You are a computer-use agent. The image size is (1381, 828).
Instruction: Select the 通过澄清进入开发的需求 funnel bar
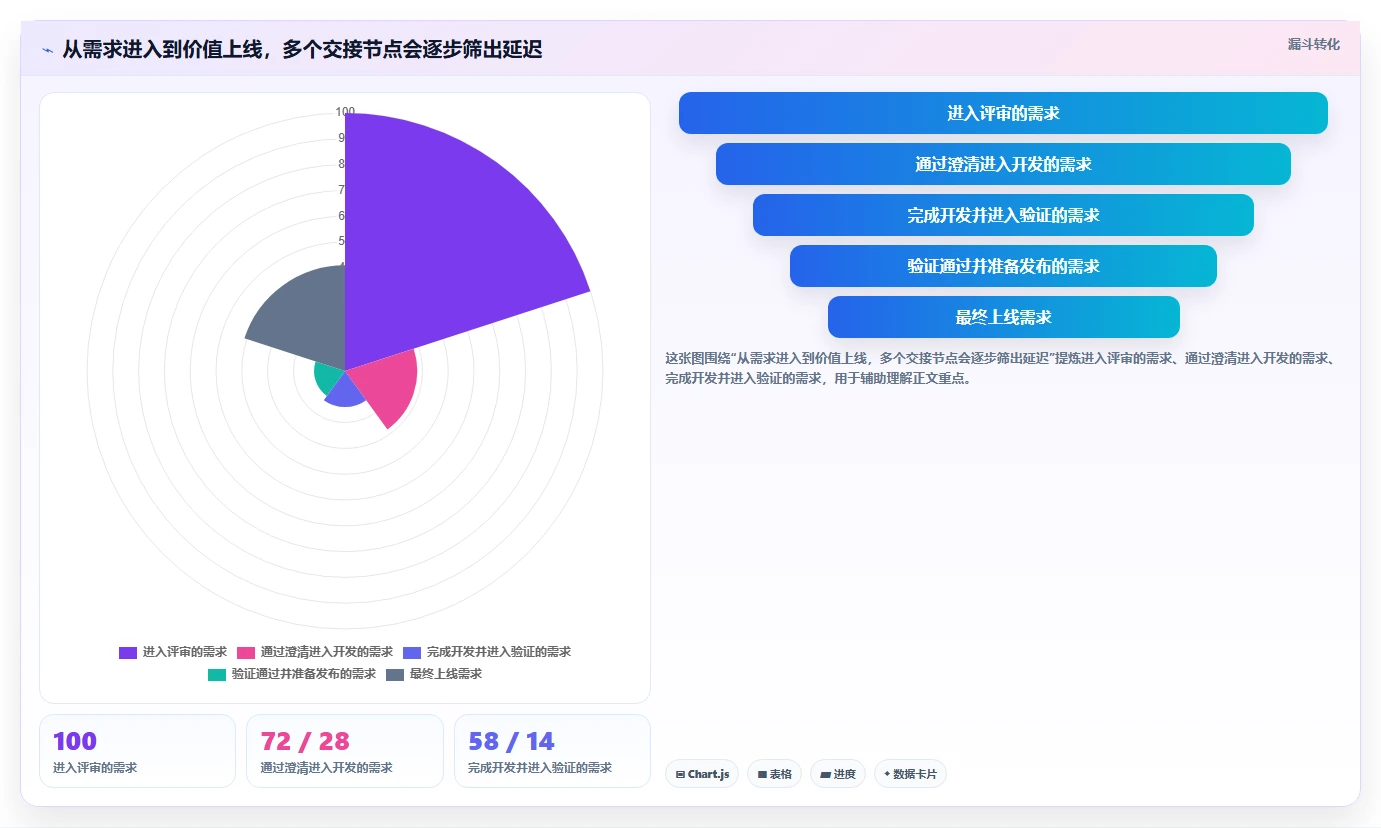1003,164
